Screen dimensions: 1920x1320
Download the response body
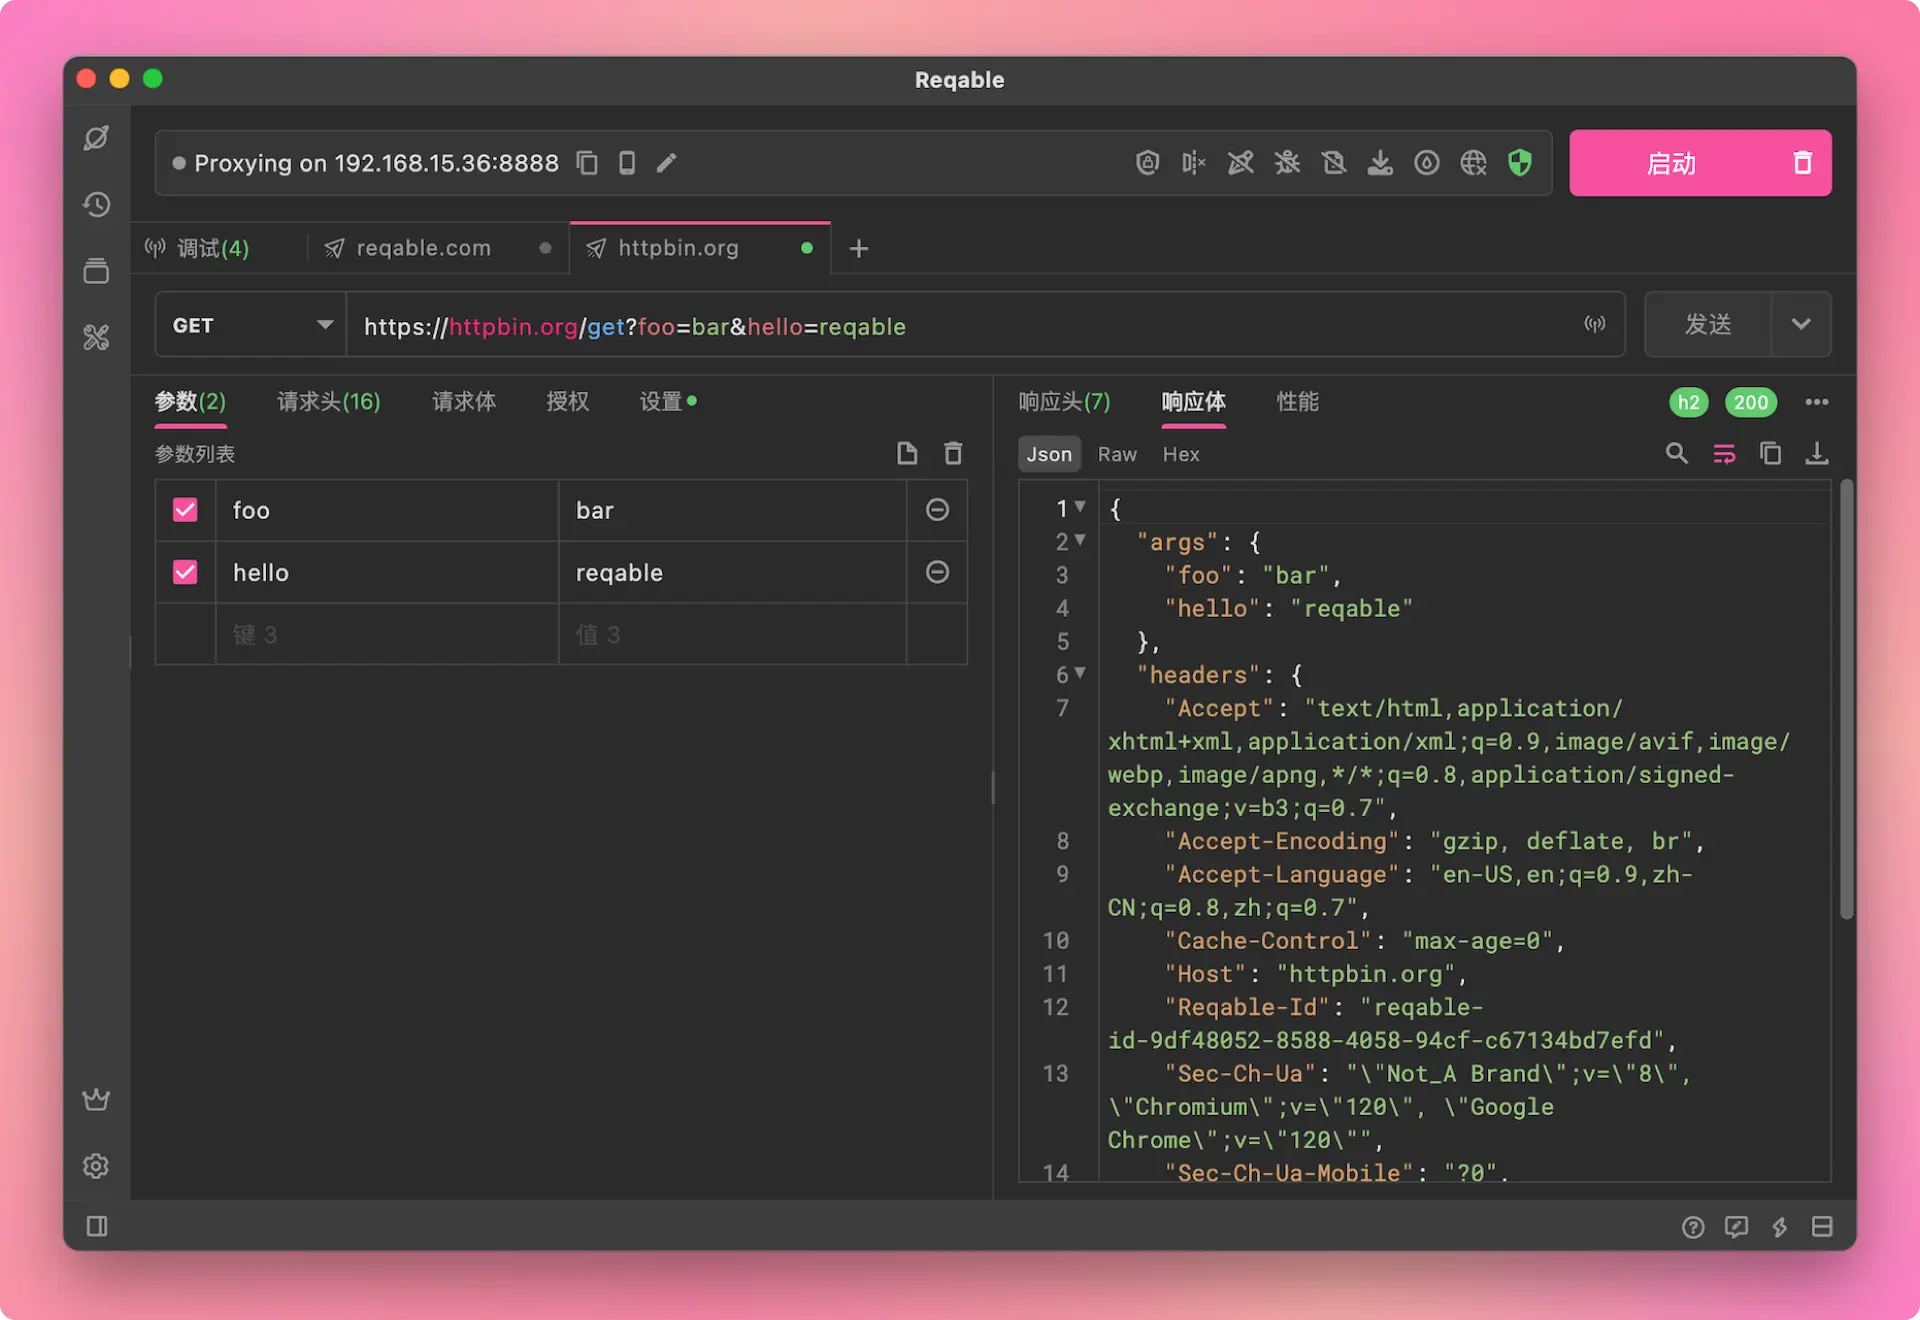pyautogui.click(x=1817, y=454)
